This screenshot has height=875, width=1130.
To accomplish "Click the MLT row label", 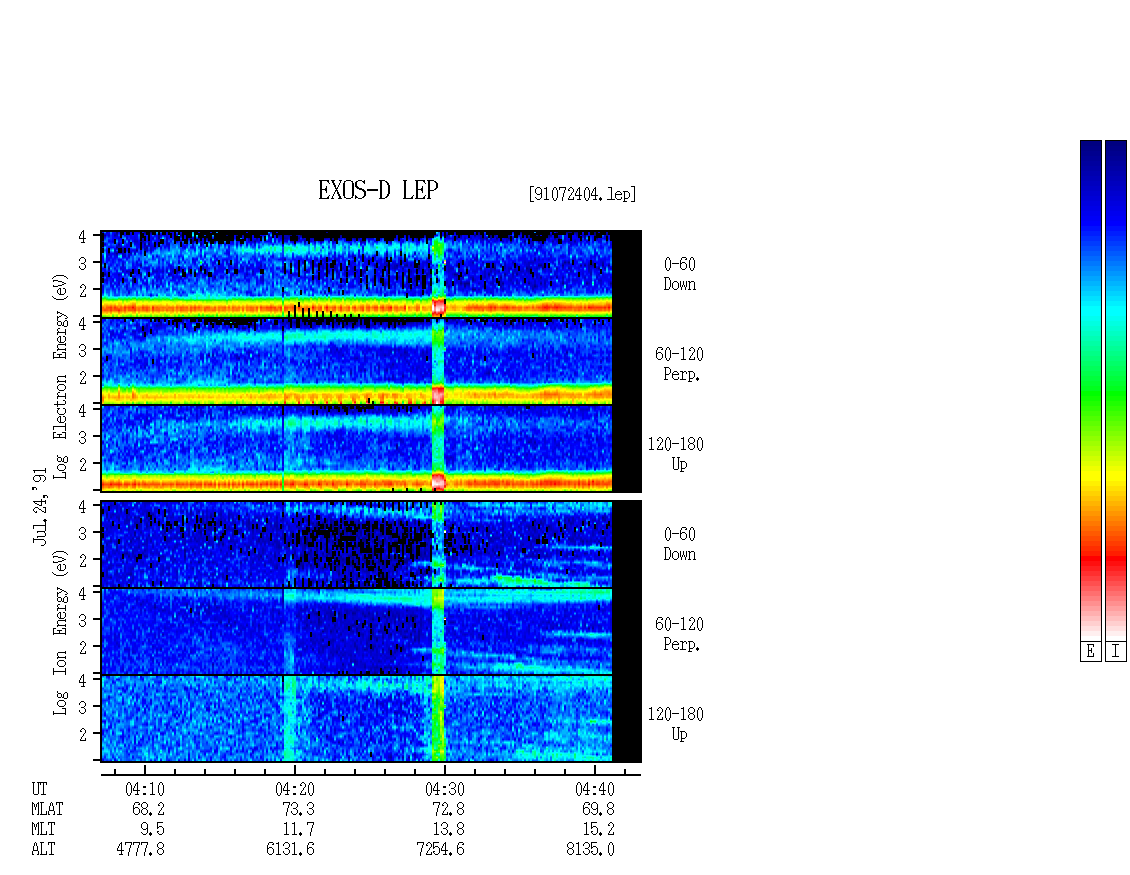I will (43, 830).
